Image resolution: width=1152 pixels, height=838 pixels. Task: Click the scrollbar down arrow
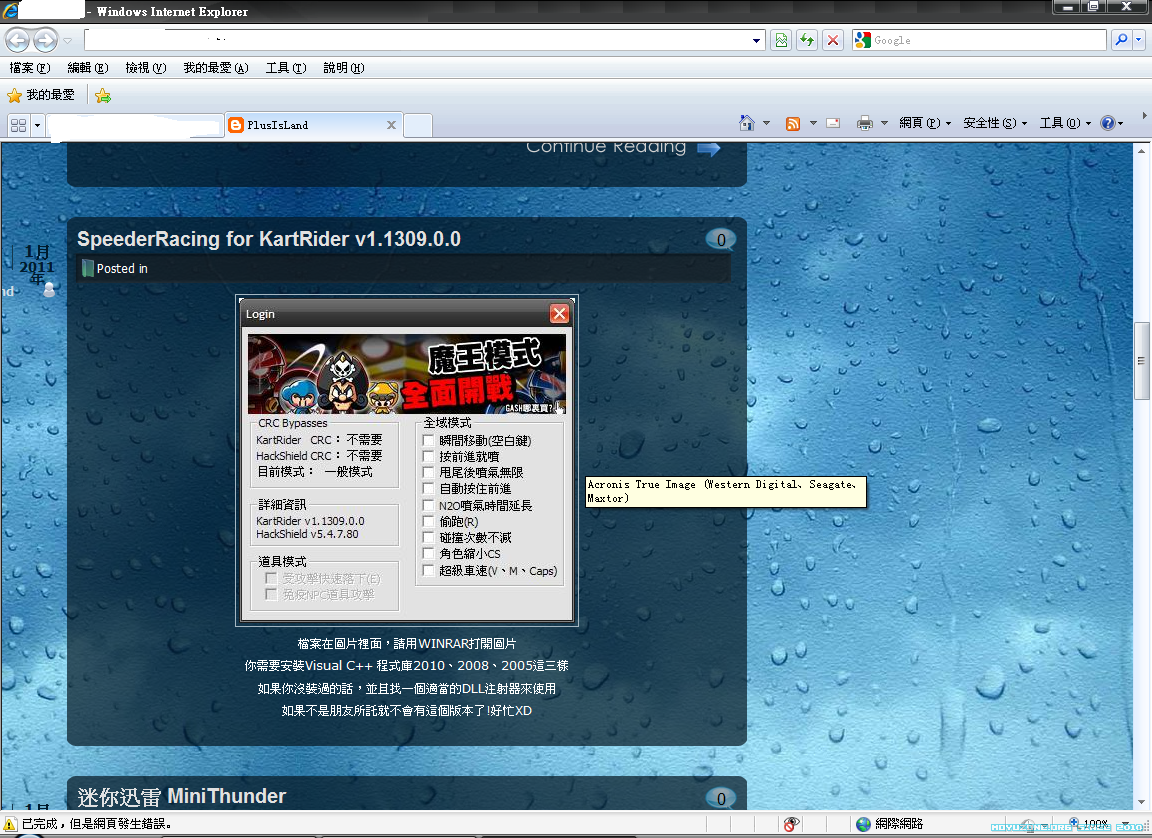click(x=1141, y=803)
